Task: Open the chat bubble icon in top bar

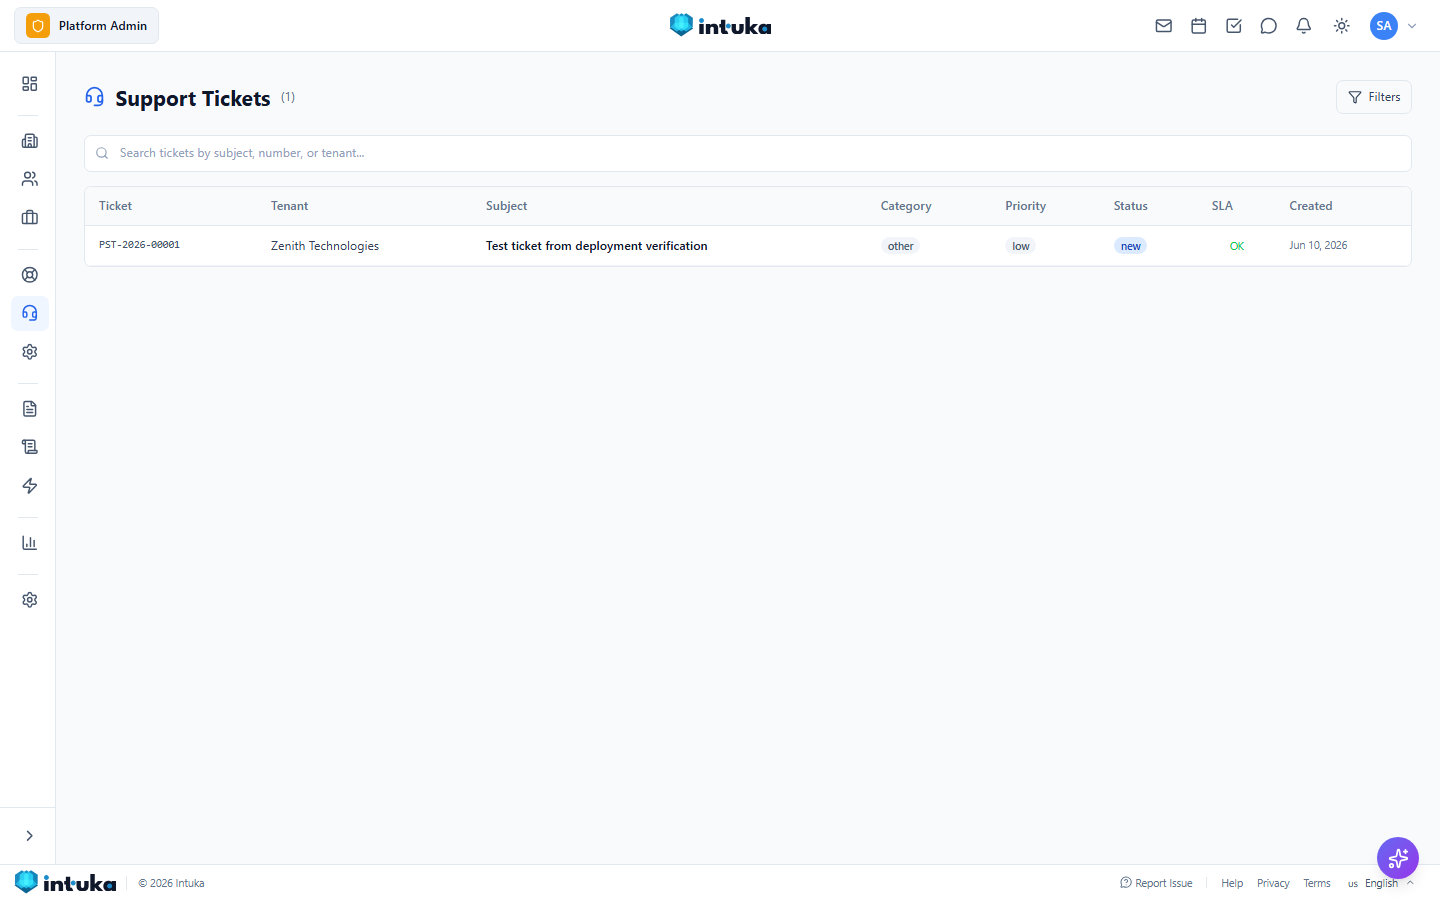Action: 1269,26
